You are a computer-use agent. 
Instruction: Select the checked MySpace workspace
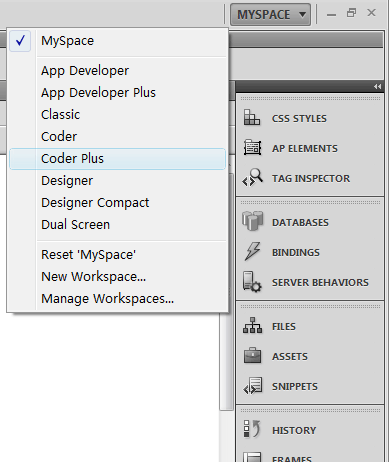click(x=117, y=41)
